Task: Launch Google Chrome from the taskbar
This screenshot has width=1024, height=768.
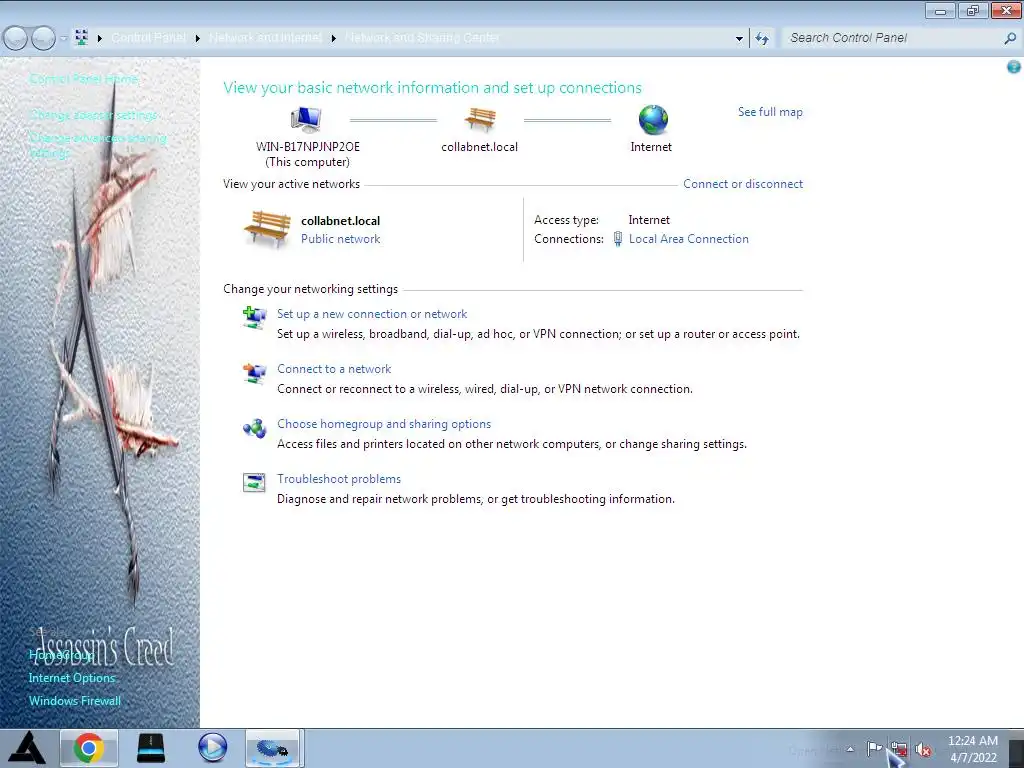Action: click(89, 748)
